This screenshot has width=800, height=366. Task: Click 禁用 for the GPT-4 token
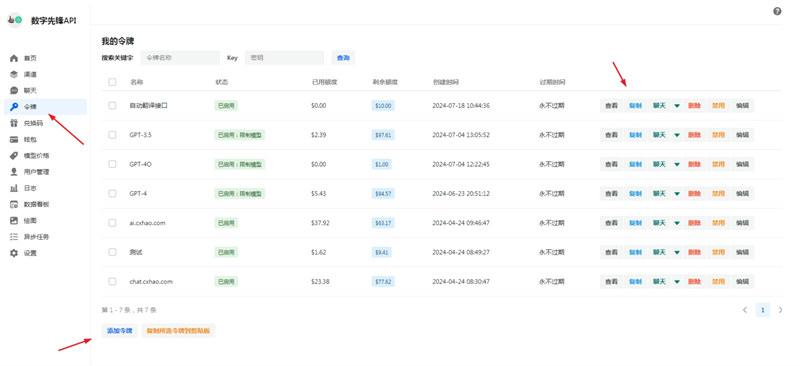click(718, 193)
